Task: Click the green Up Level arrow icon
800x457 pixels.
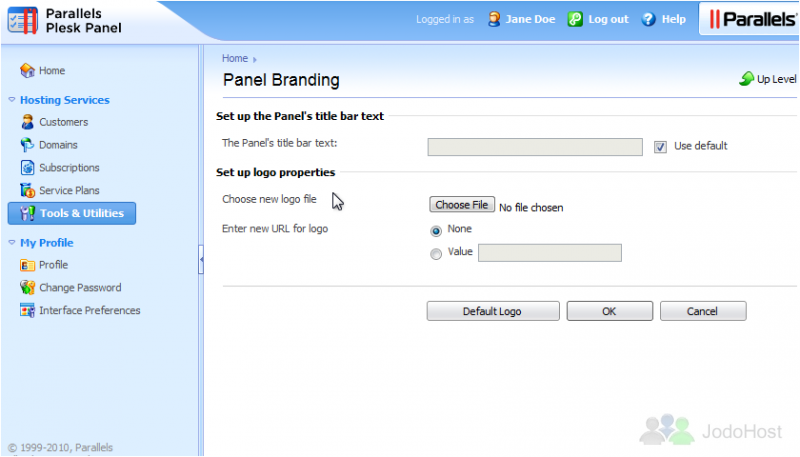Action: 746,79
